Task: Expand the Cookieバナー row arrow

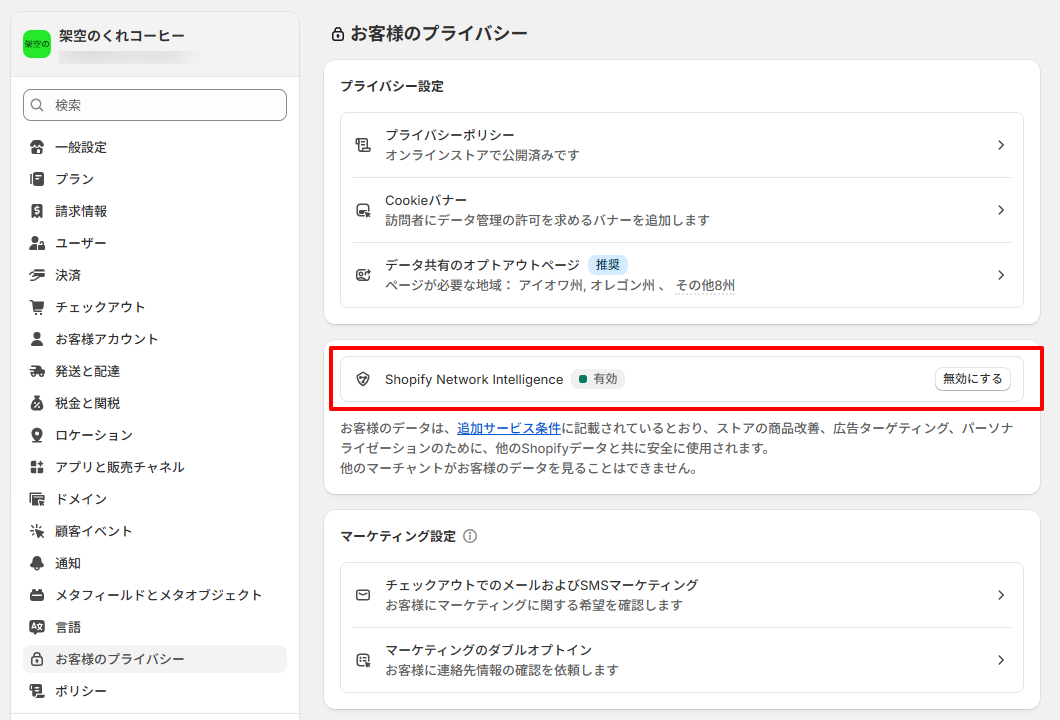Action: coord(1001,210)
